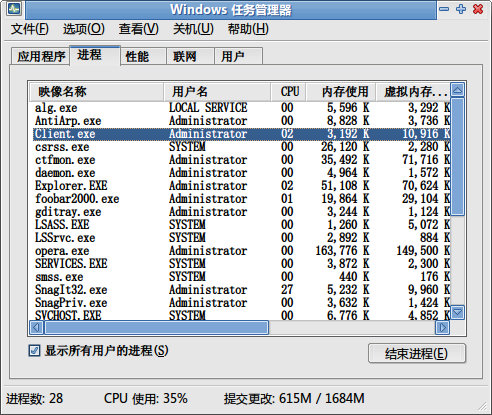Screen dimensions: 492x415
Task: Select the gditray.exe process
Action: tap(241, 212)
